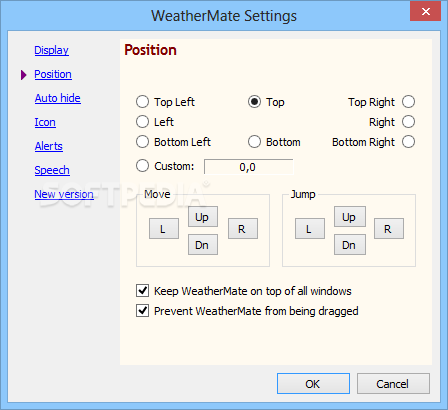The image size is (448, 410).
Task: Select the Top position radio
Action: [x=254, y=102]
